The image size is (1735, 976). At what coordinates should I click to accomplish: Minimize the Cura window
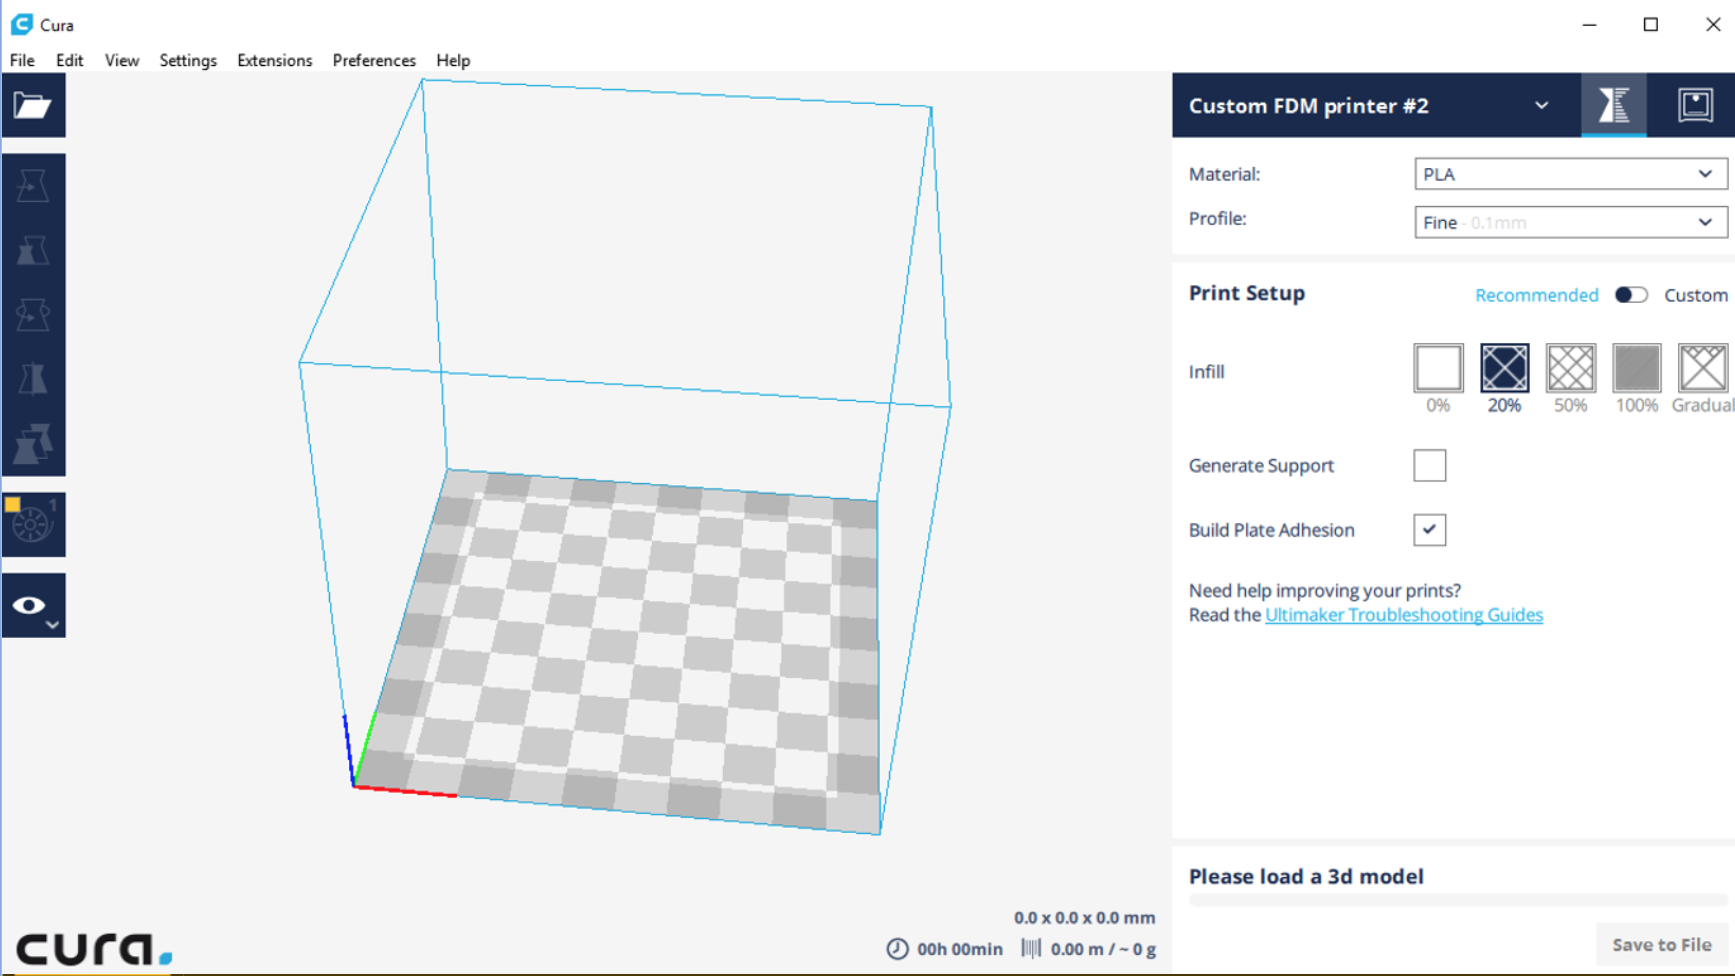tap(1590, 24)
